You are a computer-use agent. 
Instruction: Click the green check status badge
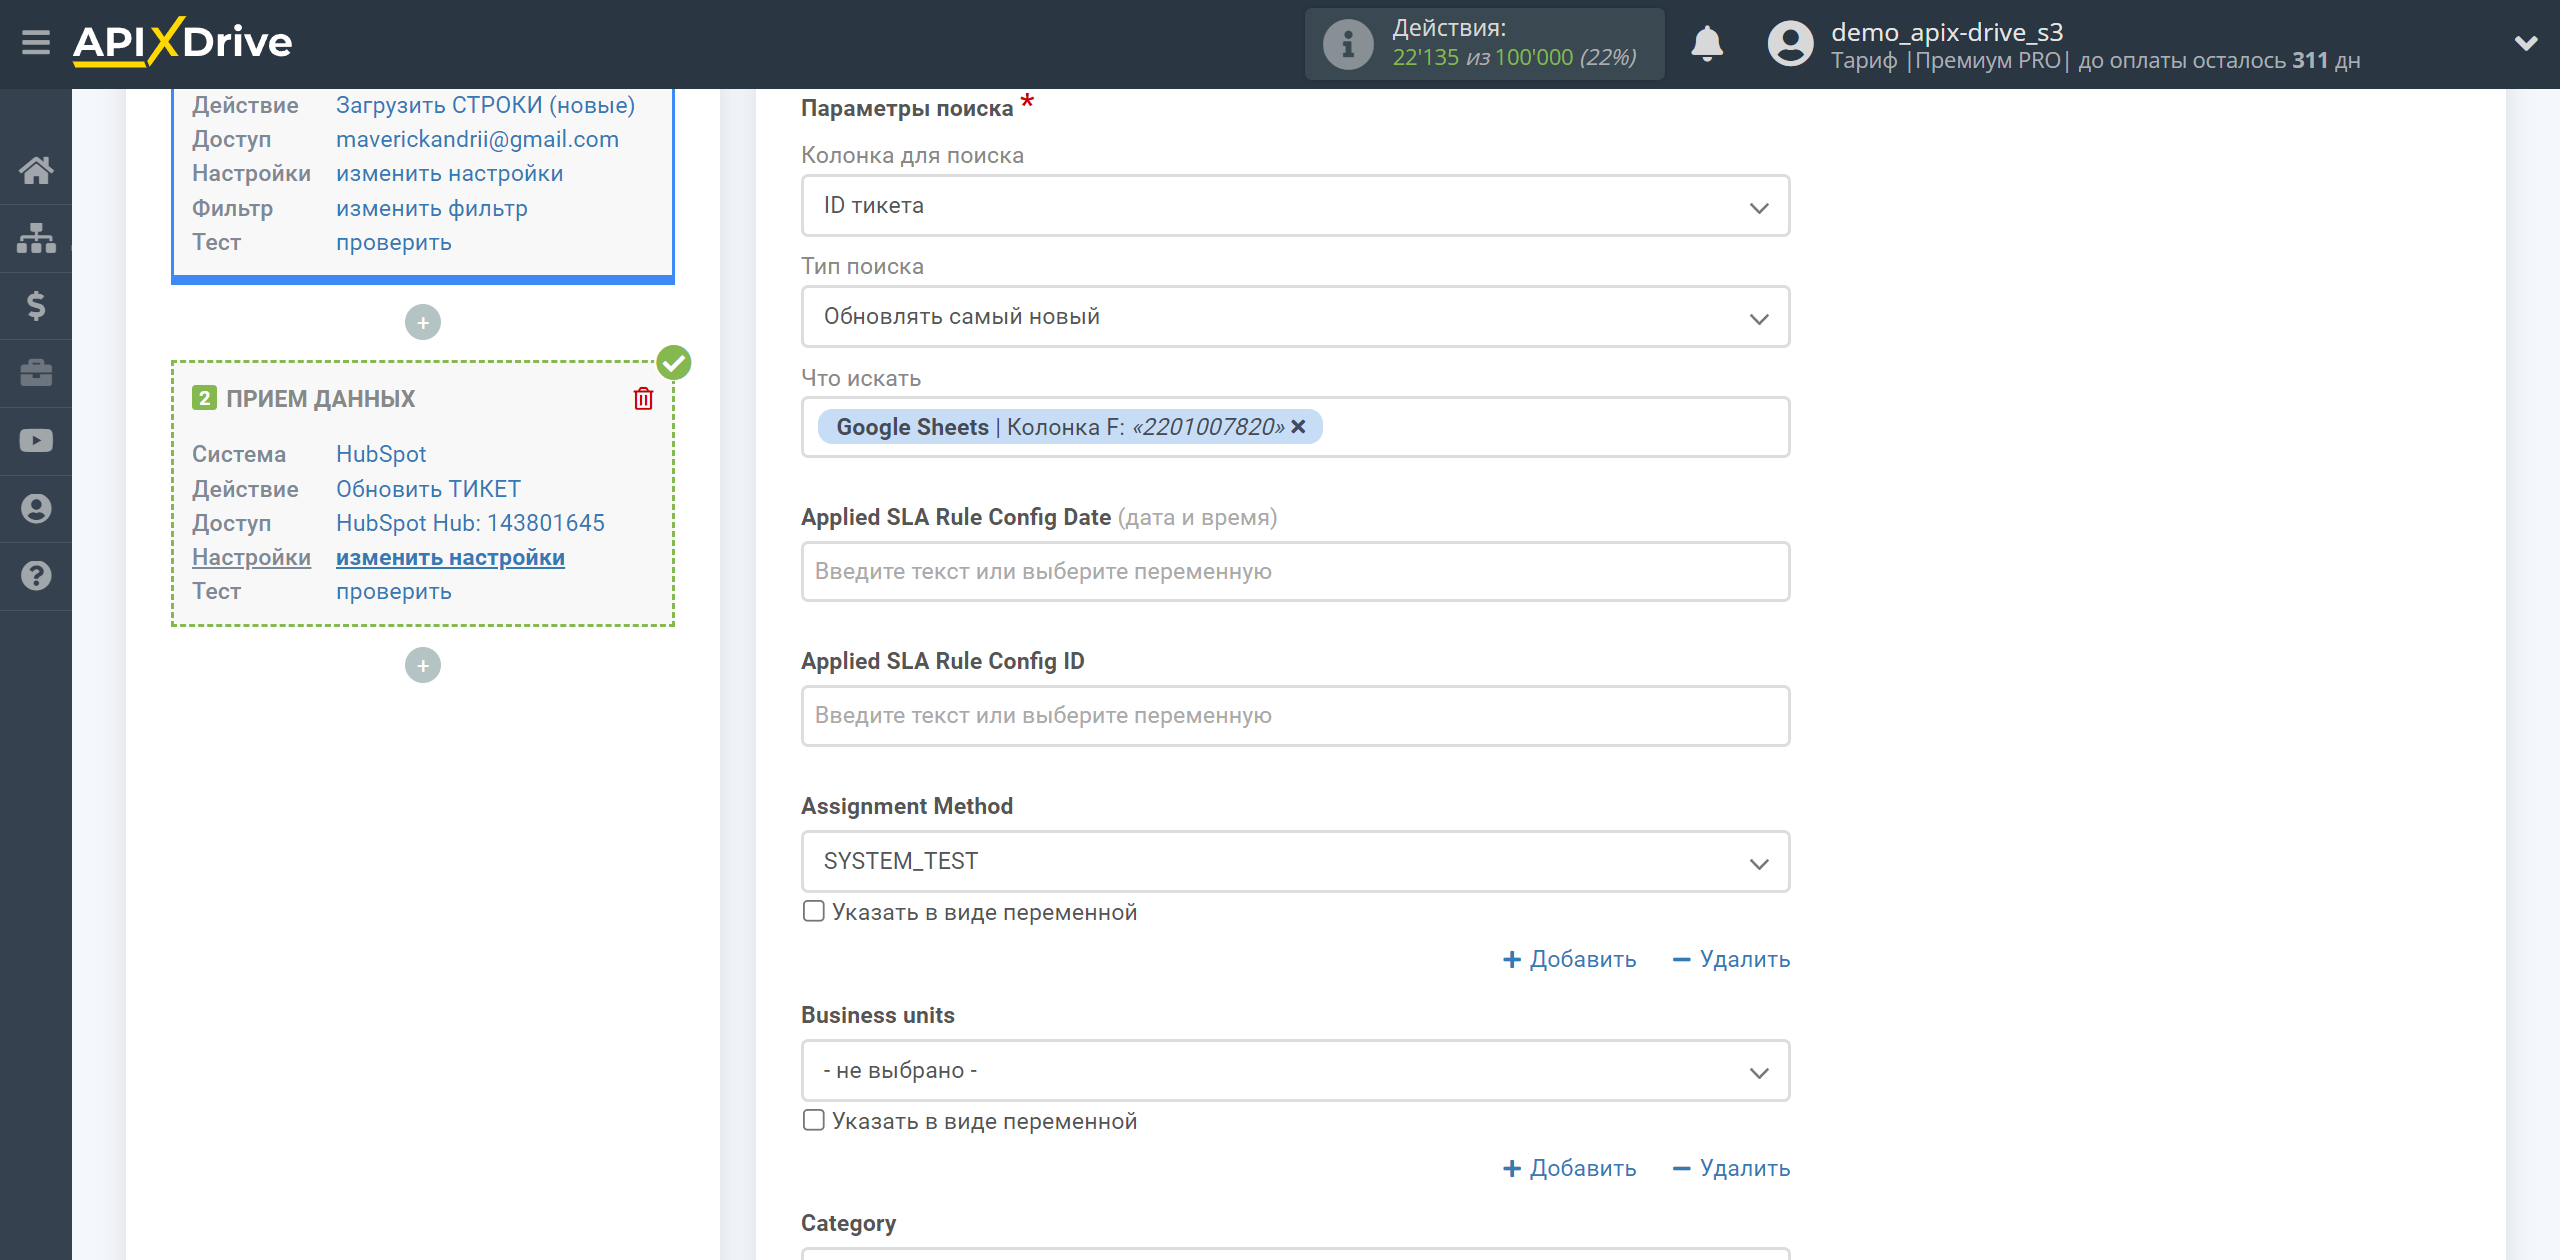[674, 362]
